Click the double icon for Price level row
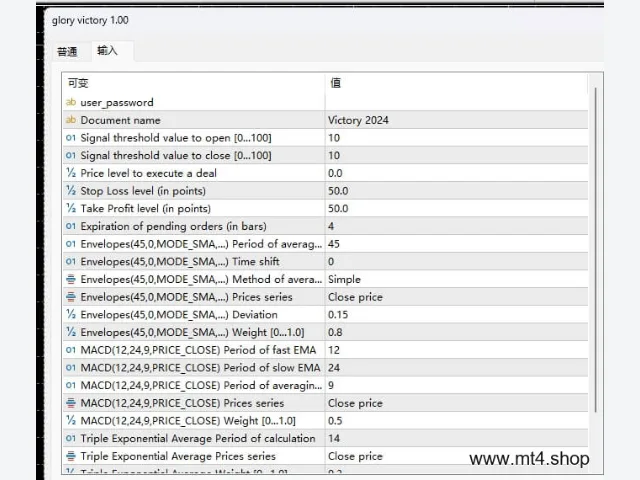This screenshot has width=640, height=480. click(71, 173)
